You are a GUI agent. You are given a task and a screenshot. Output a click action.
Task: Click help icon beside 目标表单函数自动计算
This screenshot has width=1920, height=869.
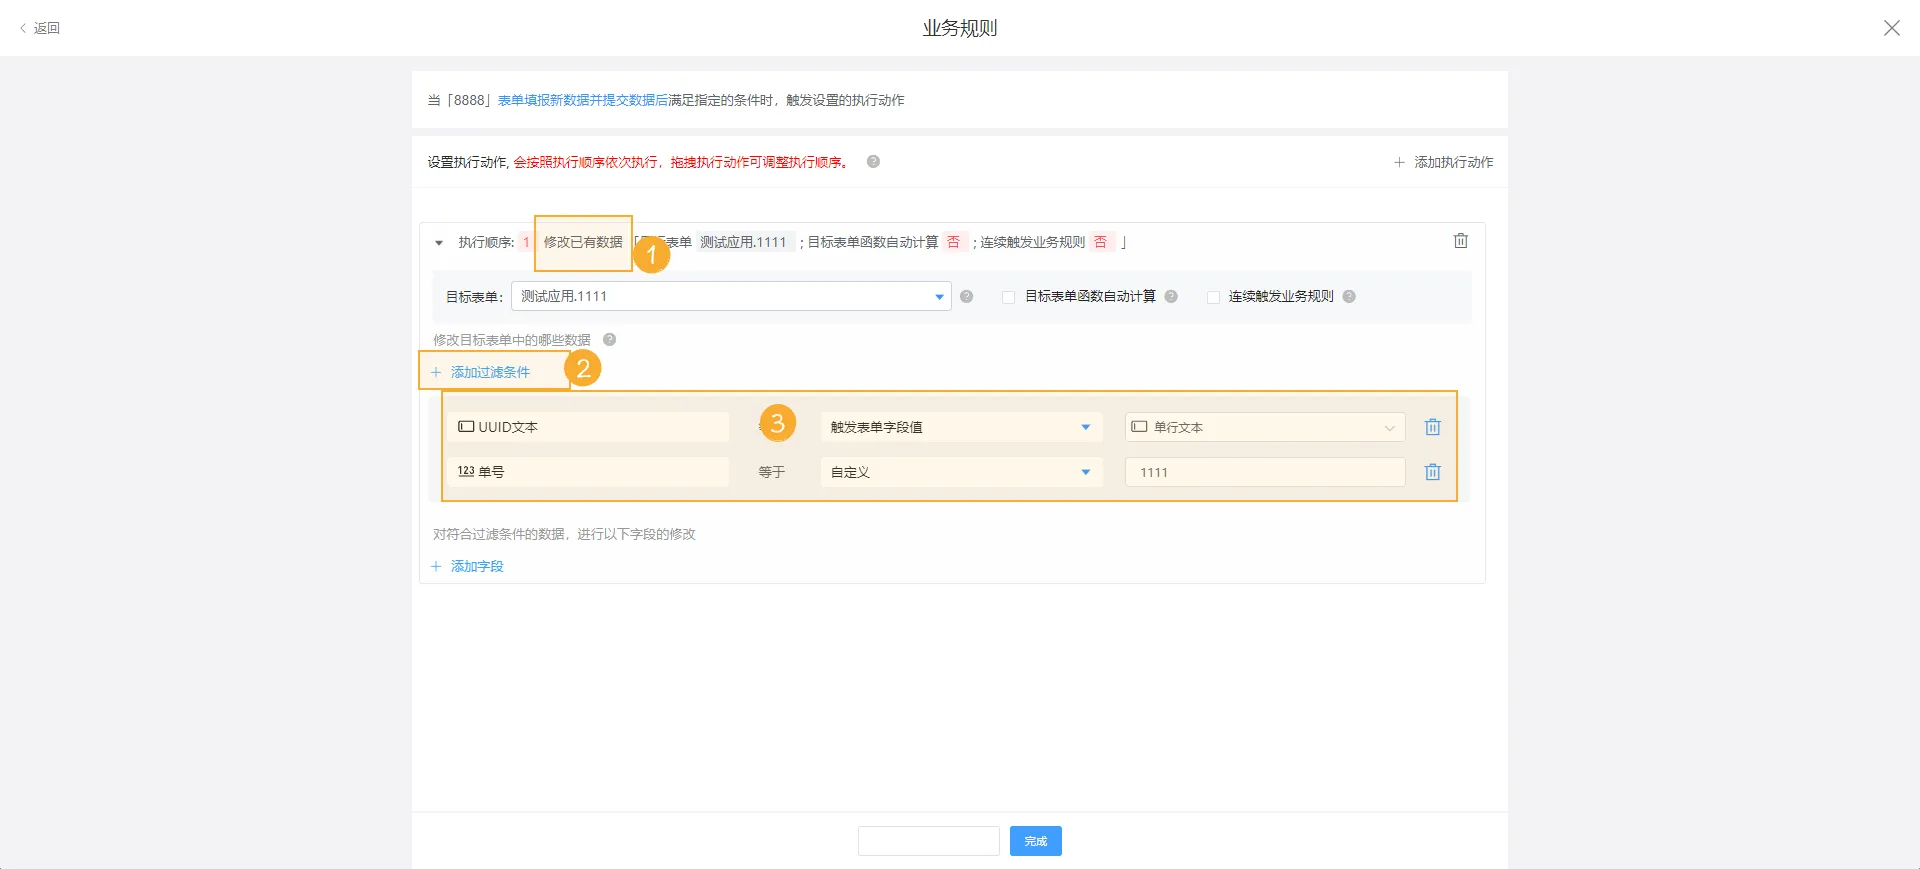coord(1171,296)
